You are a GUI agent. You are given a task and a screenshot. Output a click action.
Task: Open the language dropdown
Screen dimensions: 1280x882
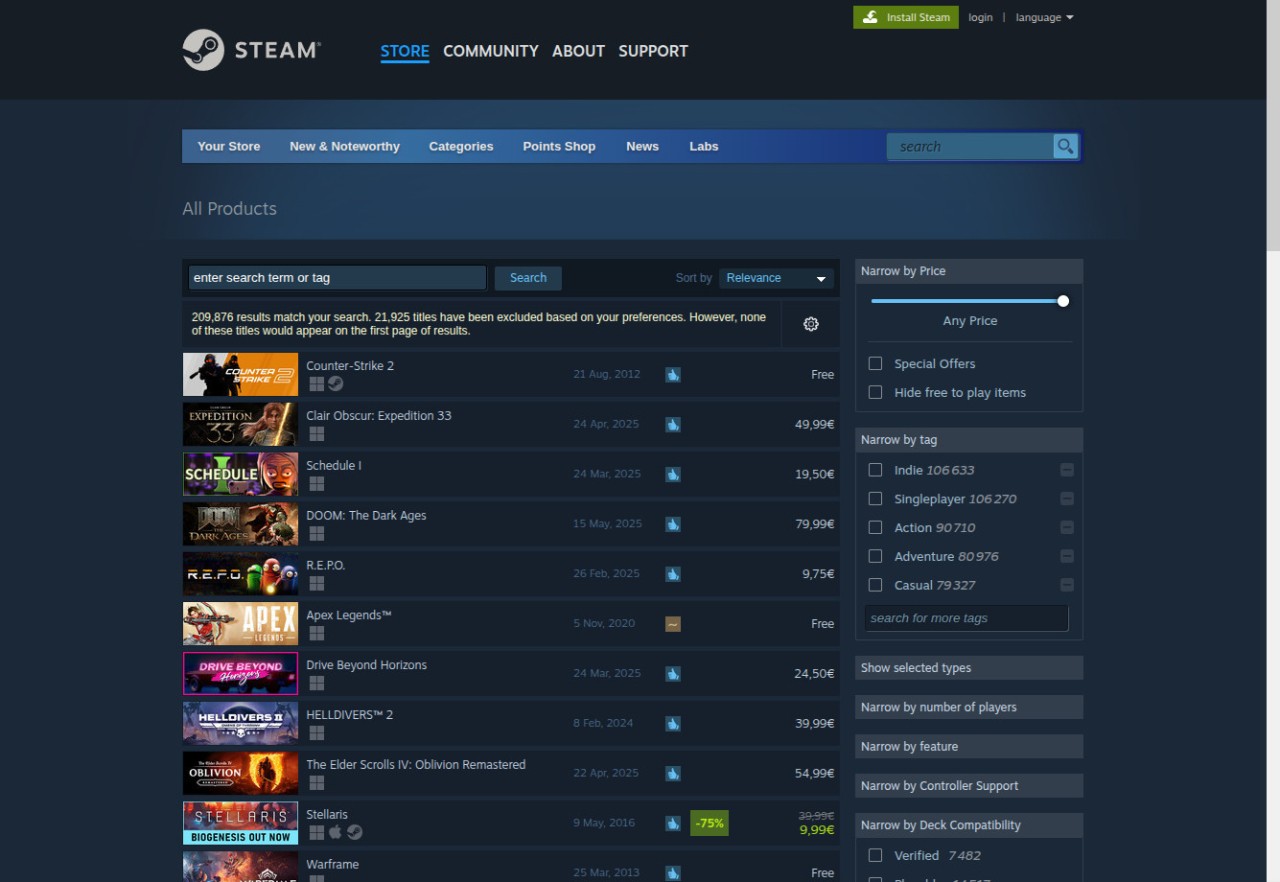click(1044, 17)
